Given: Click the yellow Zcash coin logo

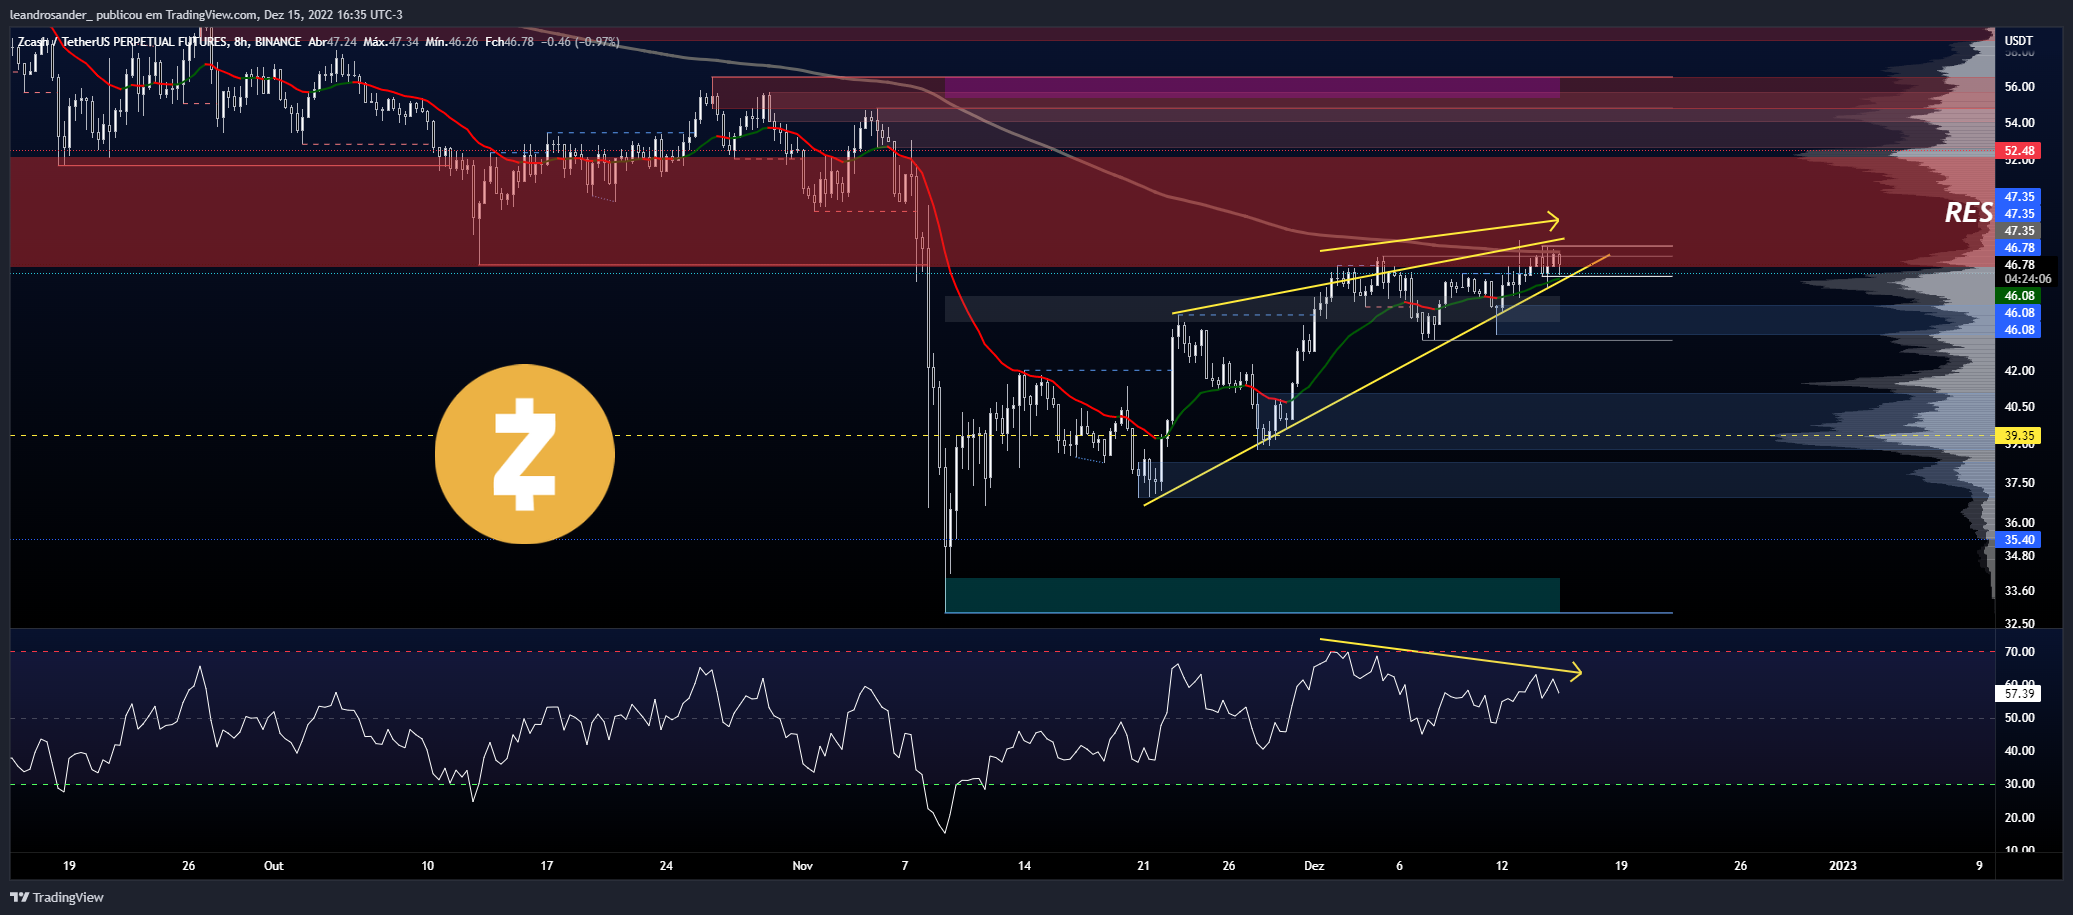Looking at the screenshot, I should tap(525, 454).
